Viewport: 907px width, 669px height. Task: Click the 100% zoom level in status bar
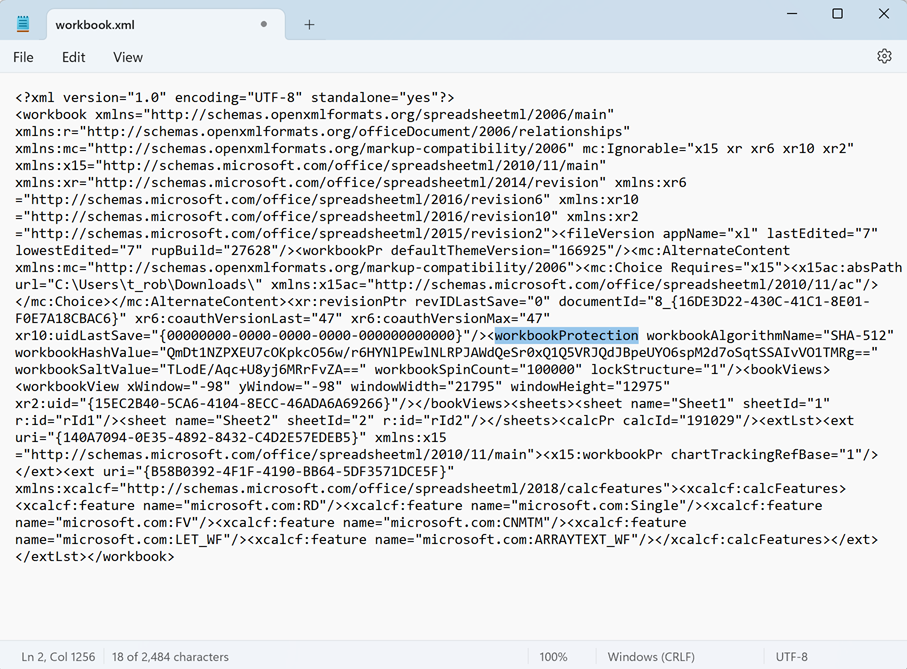coord(553,657)
